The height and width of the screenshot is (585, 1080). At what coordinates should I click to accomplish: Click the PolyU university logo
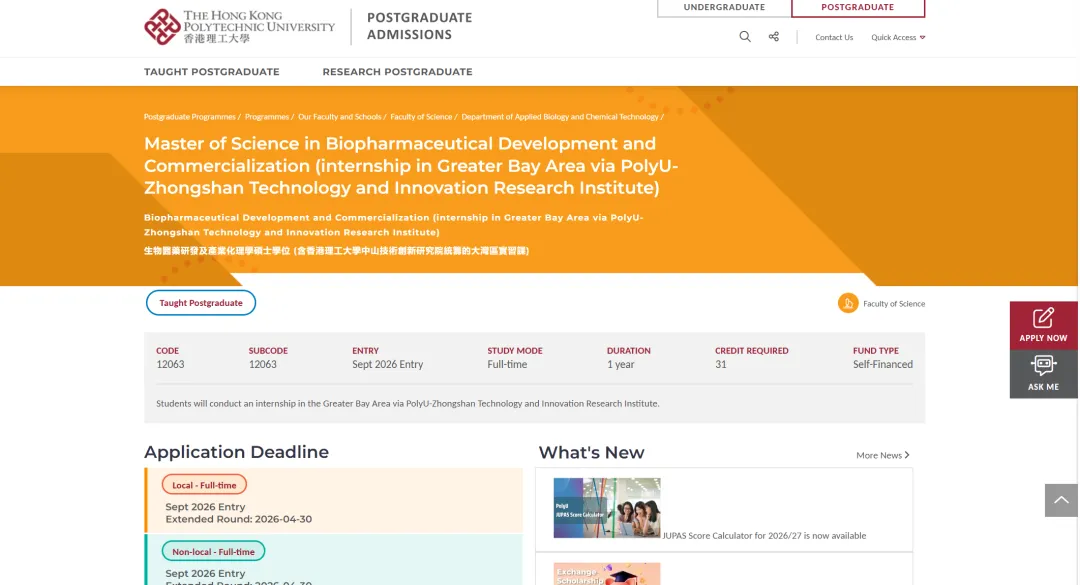click(x=240, y=27)
